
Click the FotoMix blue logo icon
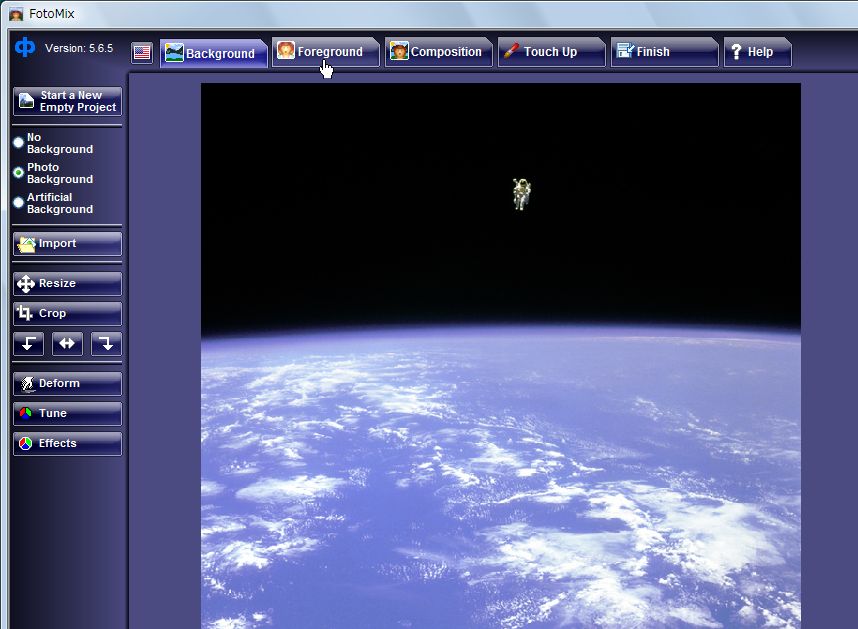click(25, 47)
